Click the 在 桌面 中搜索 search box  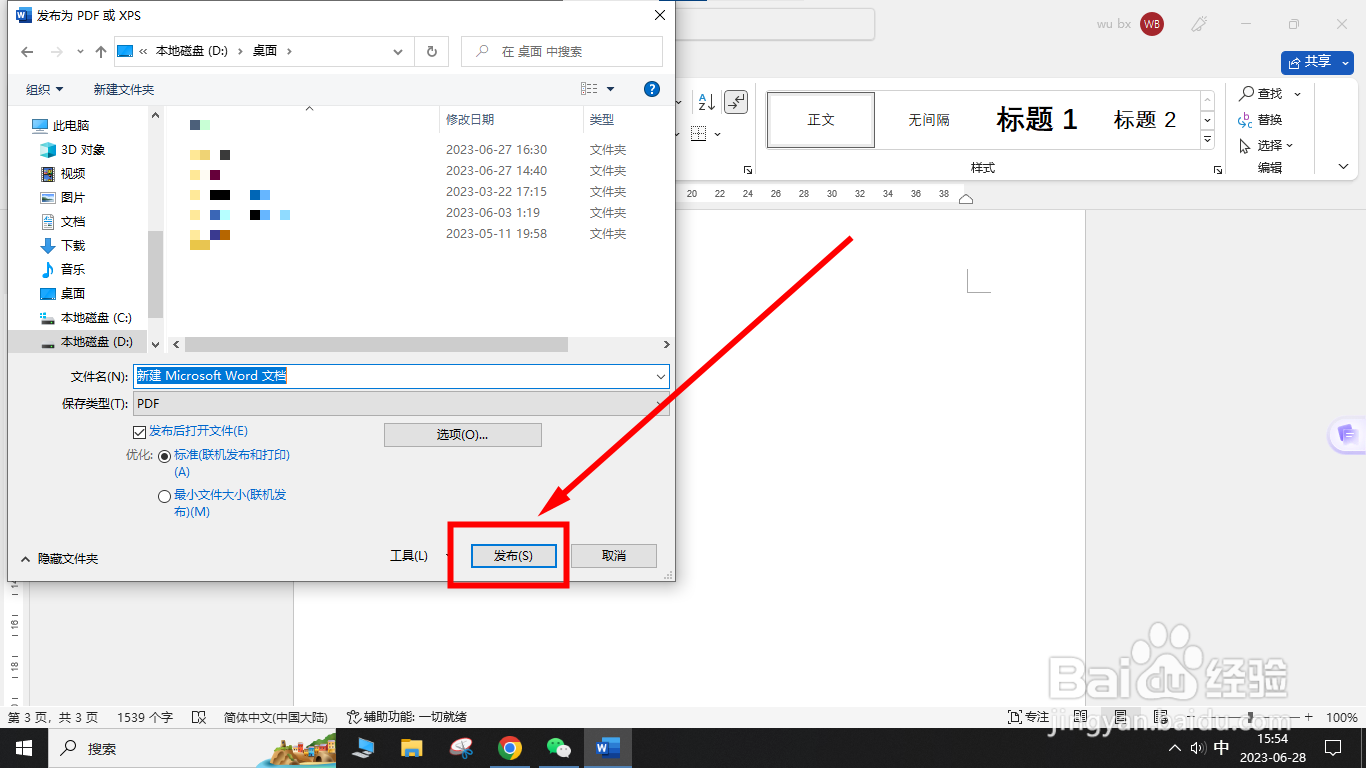(x=562, y=51)
